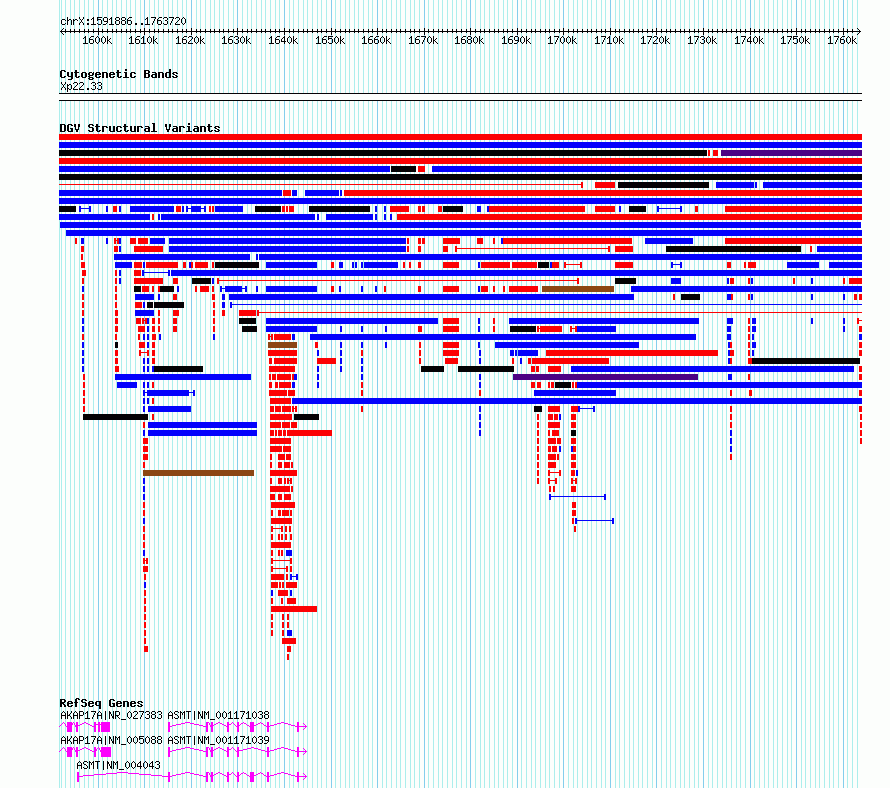This screenshot has height=788, width=890.
Task: Click the 1650k ruler label
Action: click(x=330, y=40)
